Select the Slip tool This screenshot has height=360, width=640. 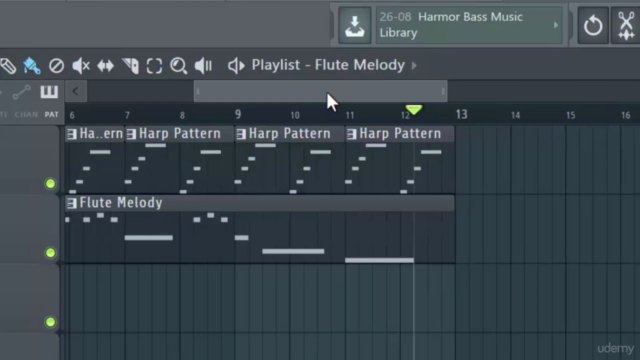105,66
